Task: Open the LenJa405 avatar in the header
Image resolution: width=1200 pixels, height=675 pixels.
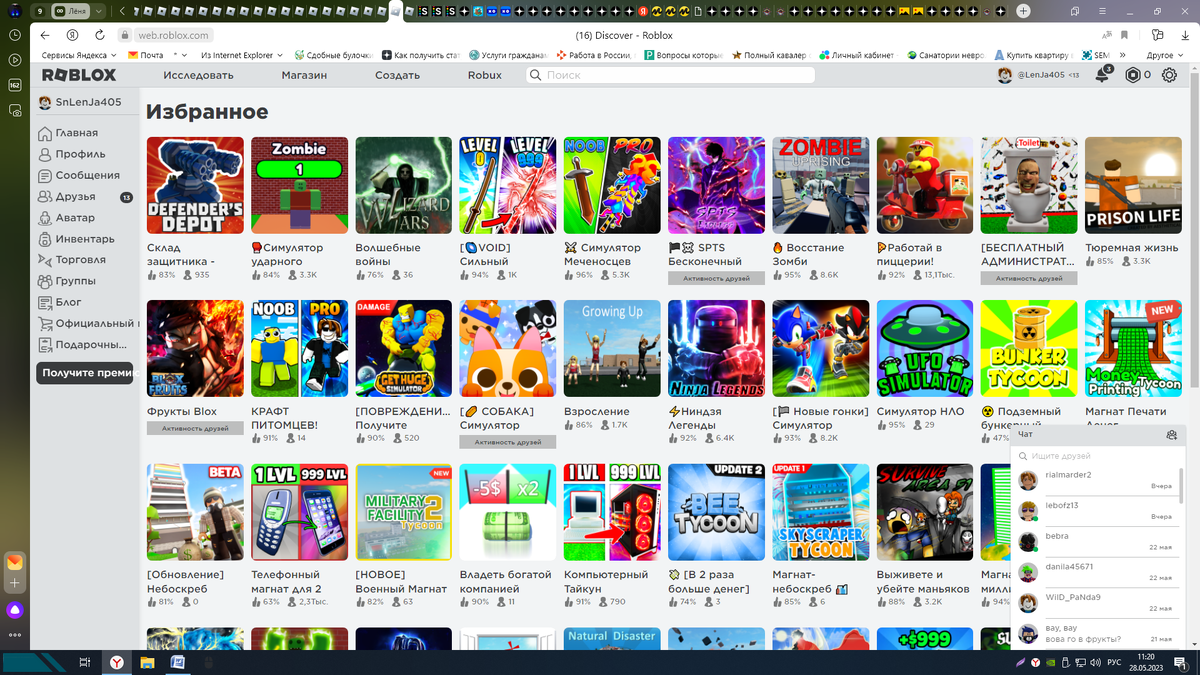Action: tap(1005, 75)
